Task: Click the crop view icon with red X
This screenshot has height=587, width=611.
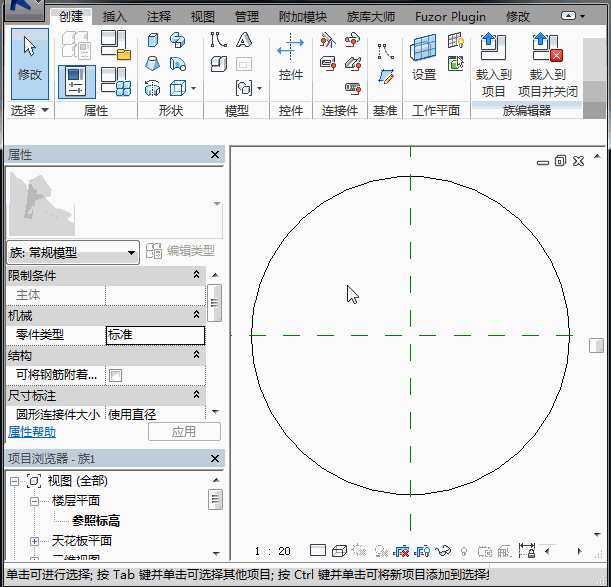Action: [401, 551]
